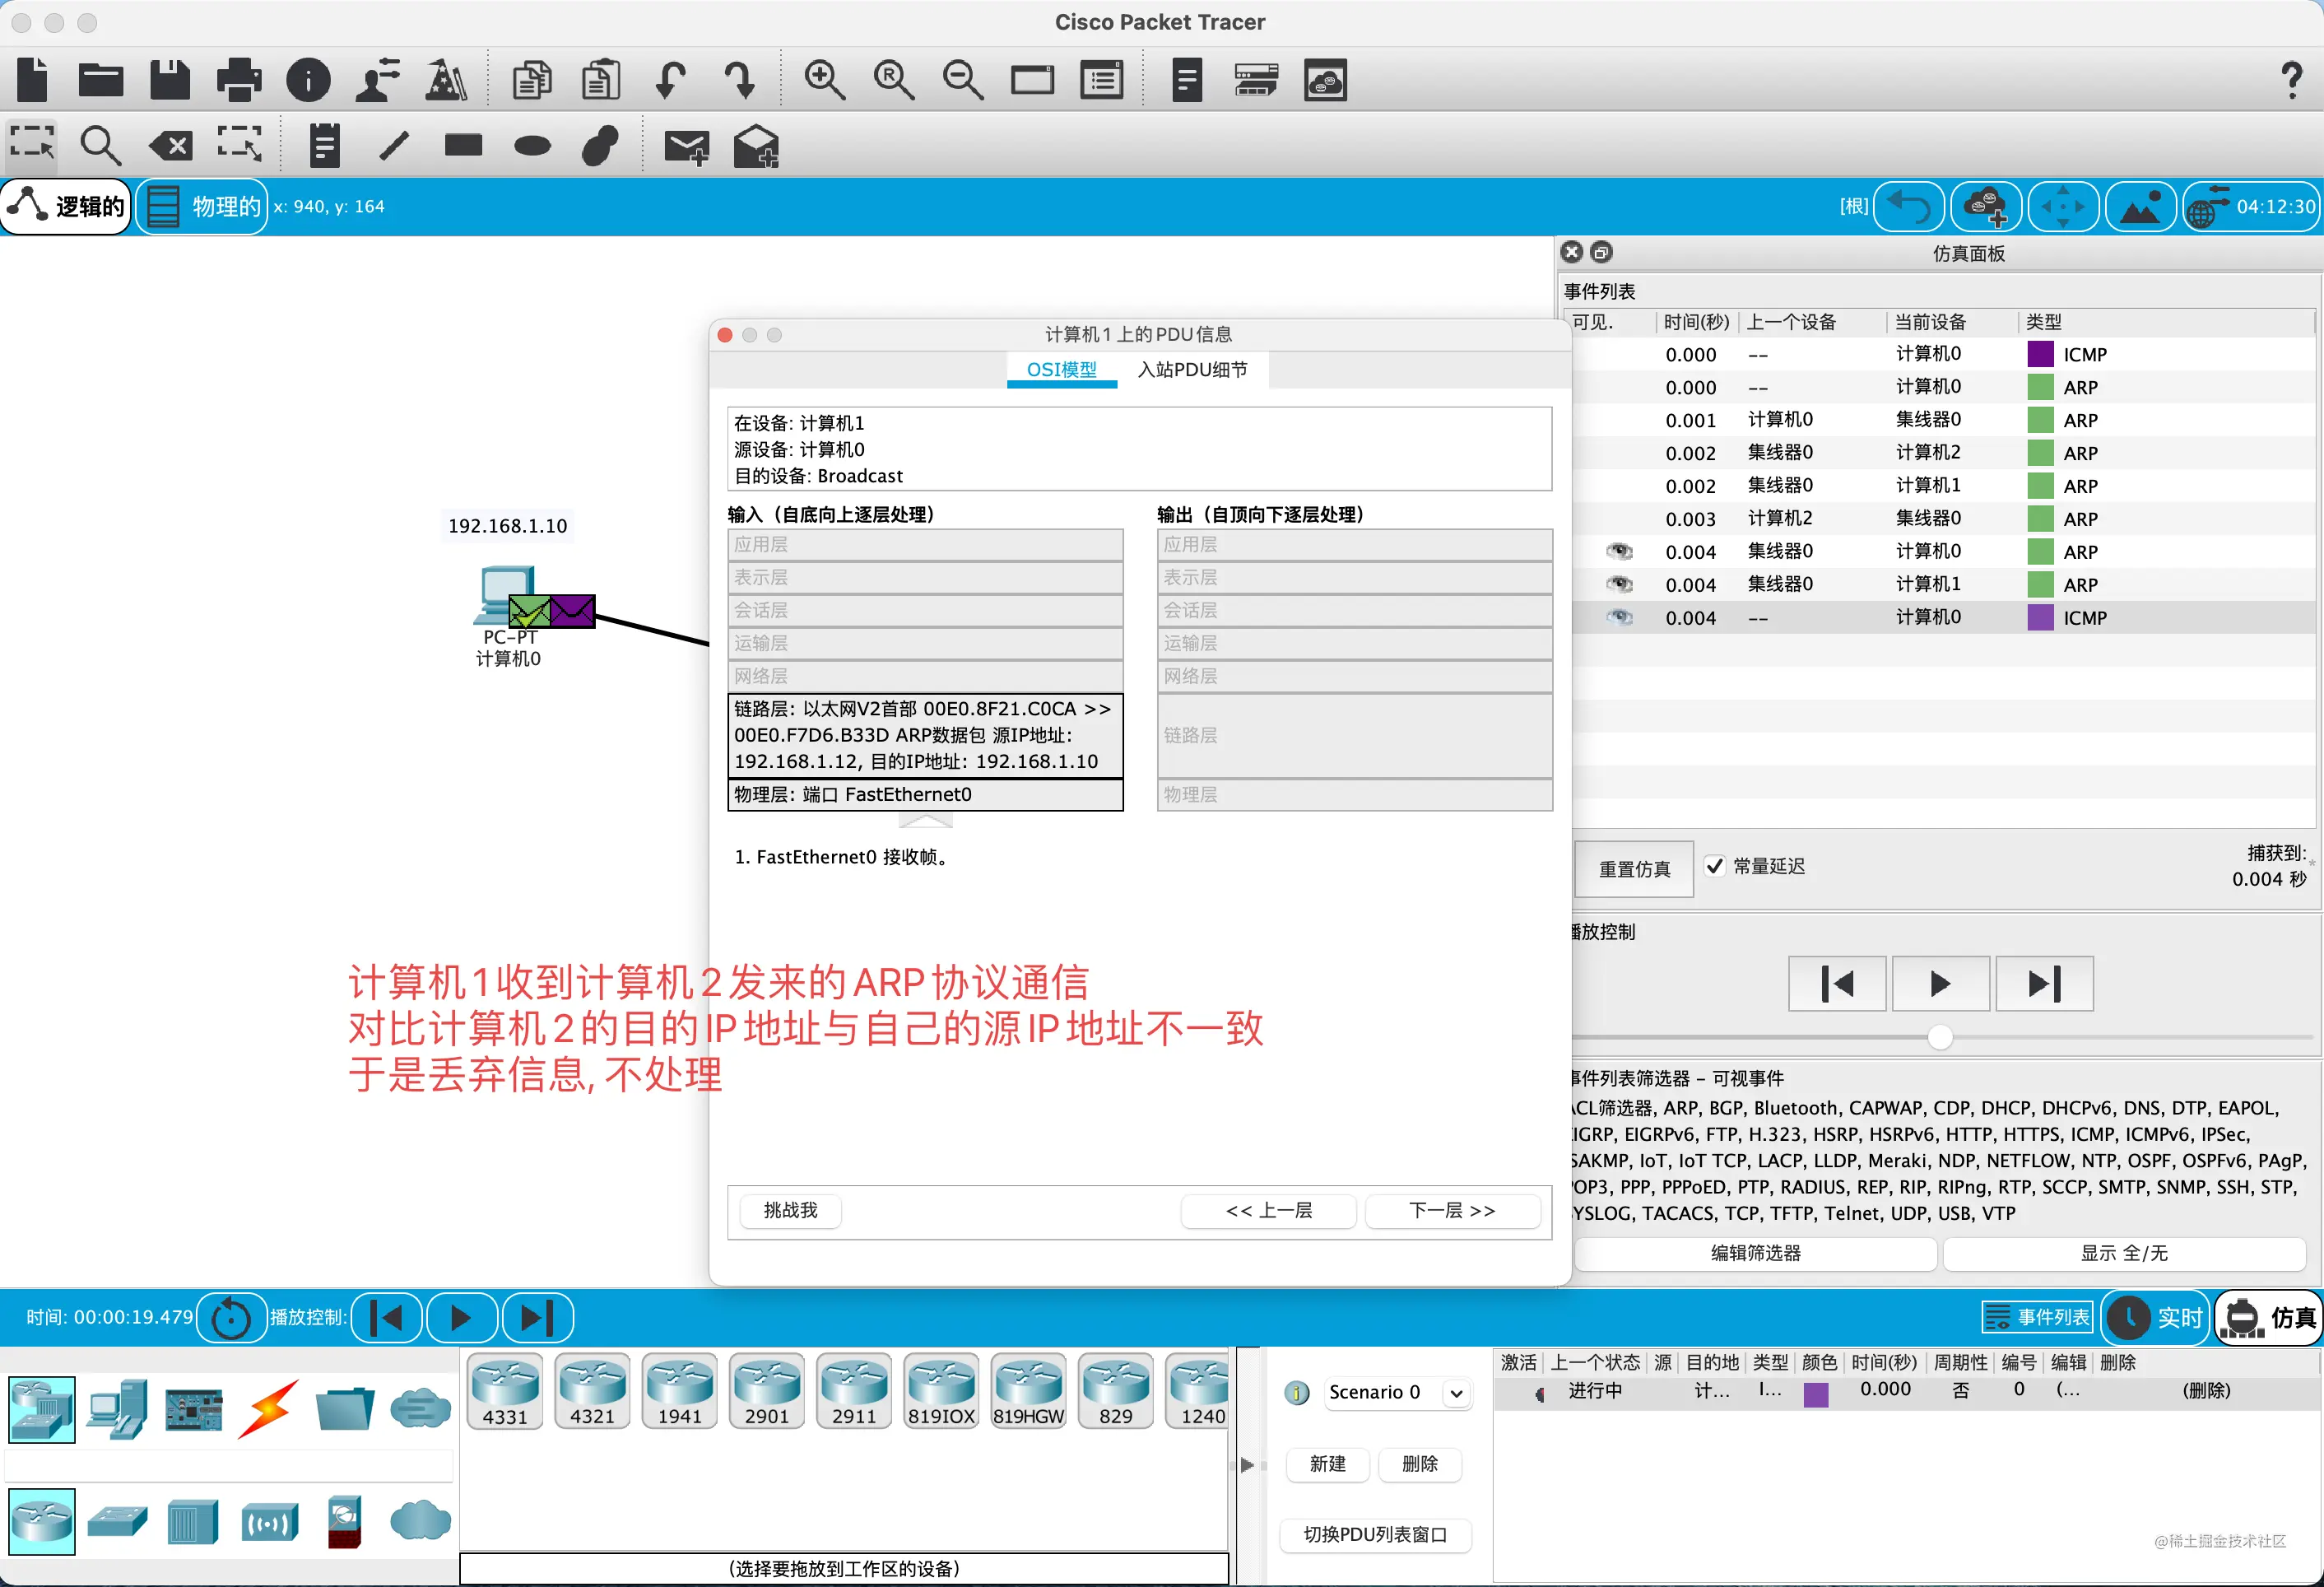Toggle eye icon on last ICMP row

pyautogui.click(x=1619, y=617)
